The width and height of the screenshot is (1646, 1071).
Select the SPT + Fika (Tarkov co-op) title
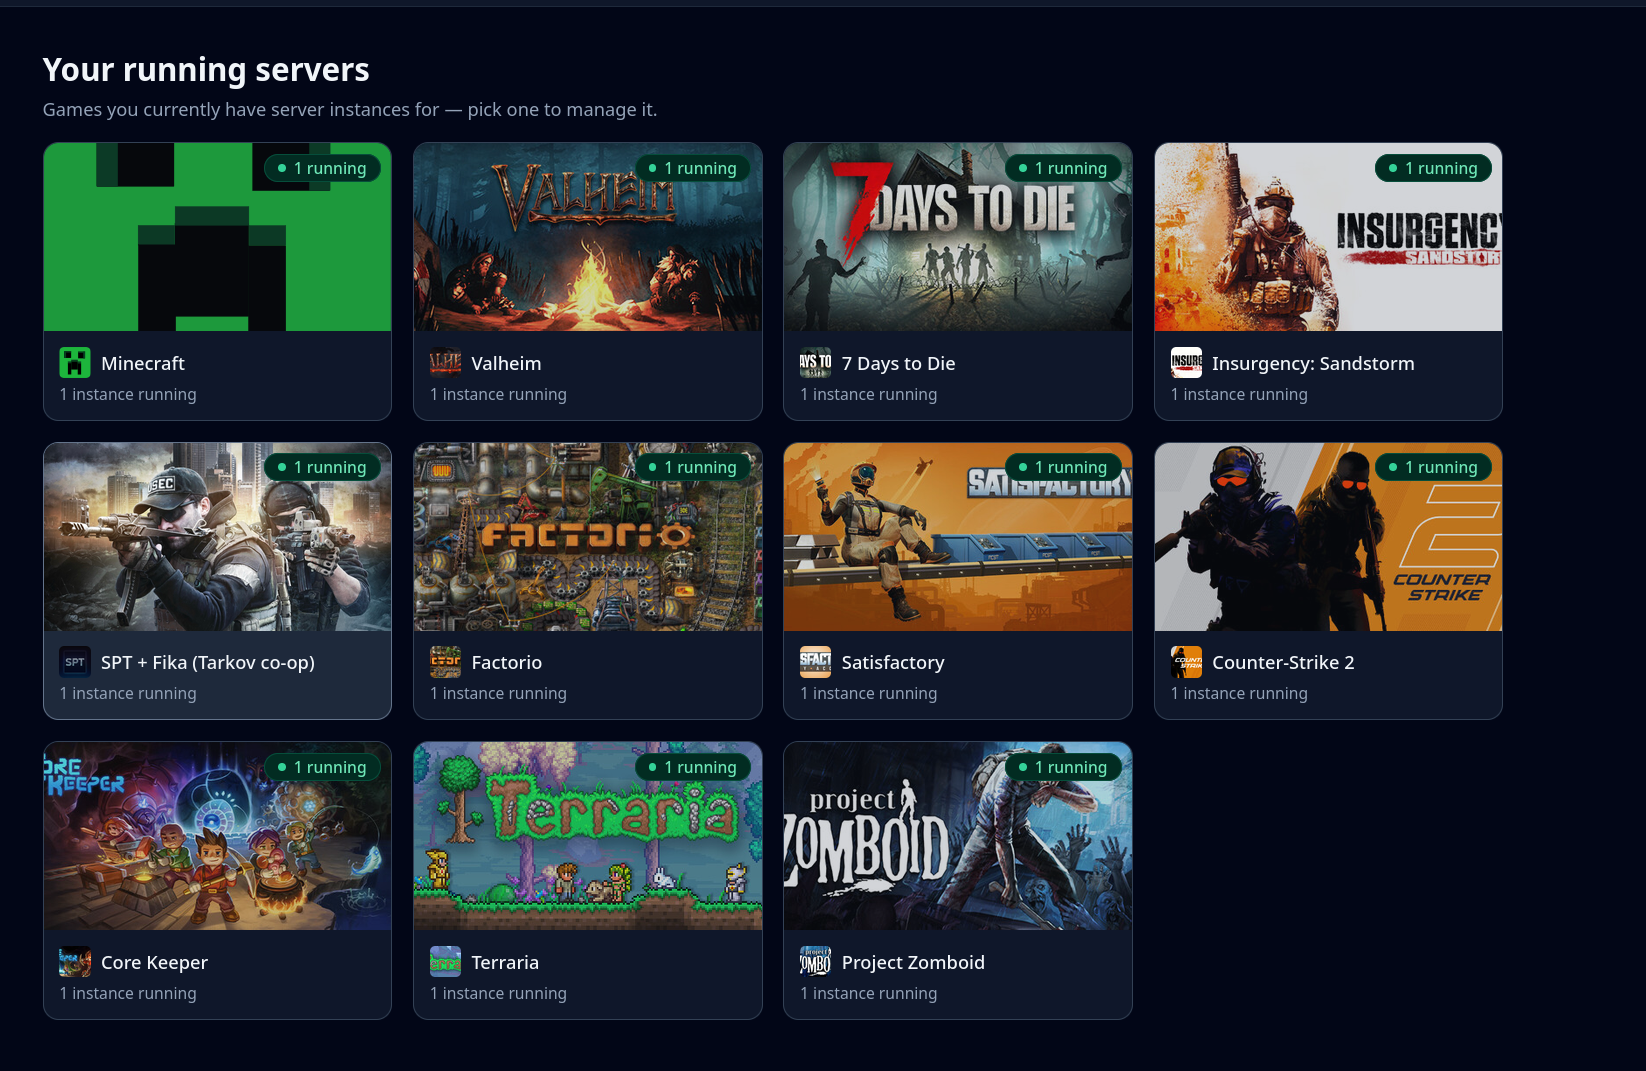click(x=208, y=662)
